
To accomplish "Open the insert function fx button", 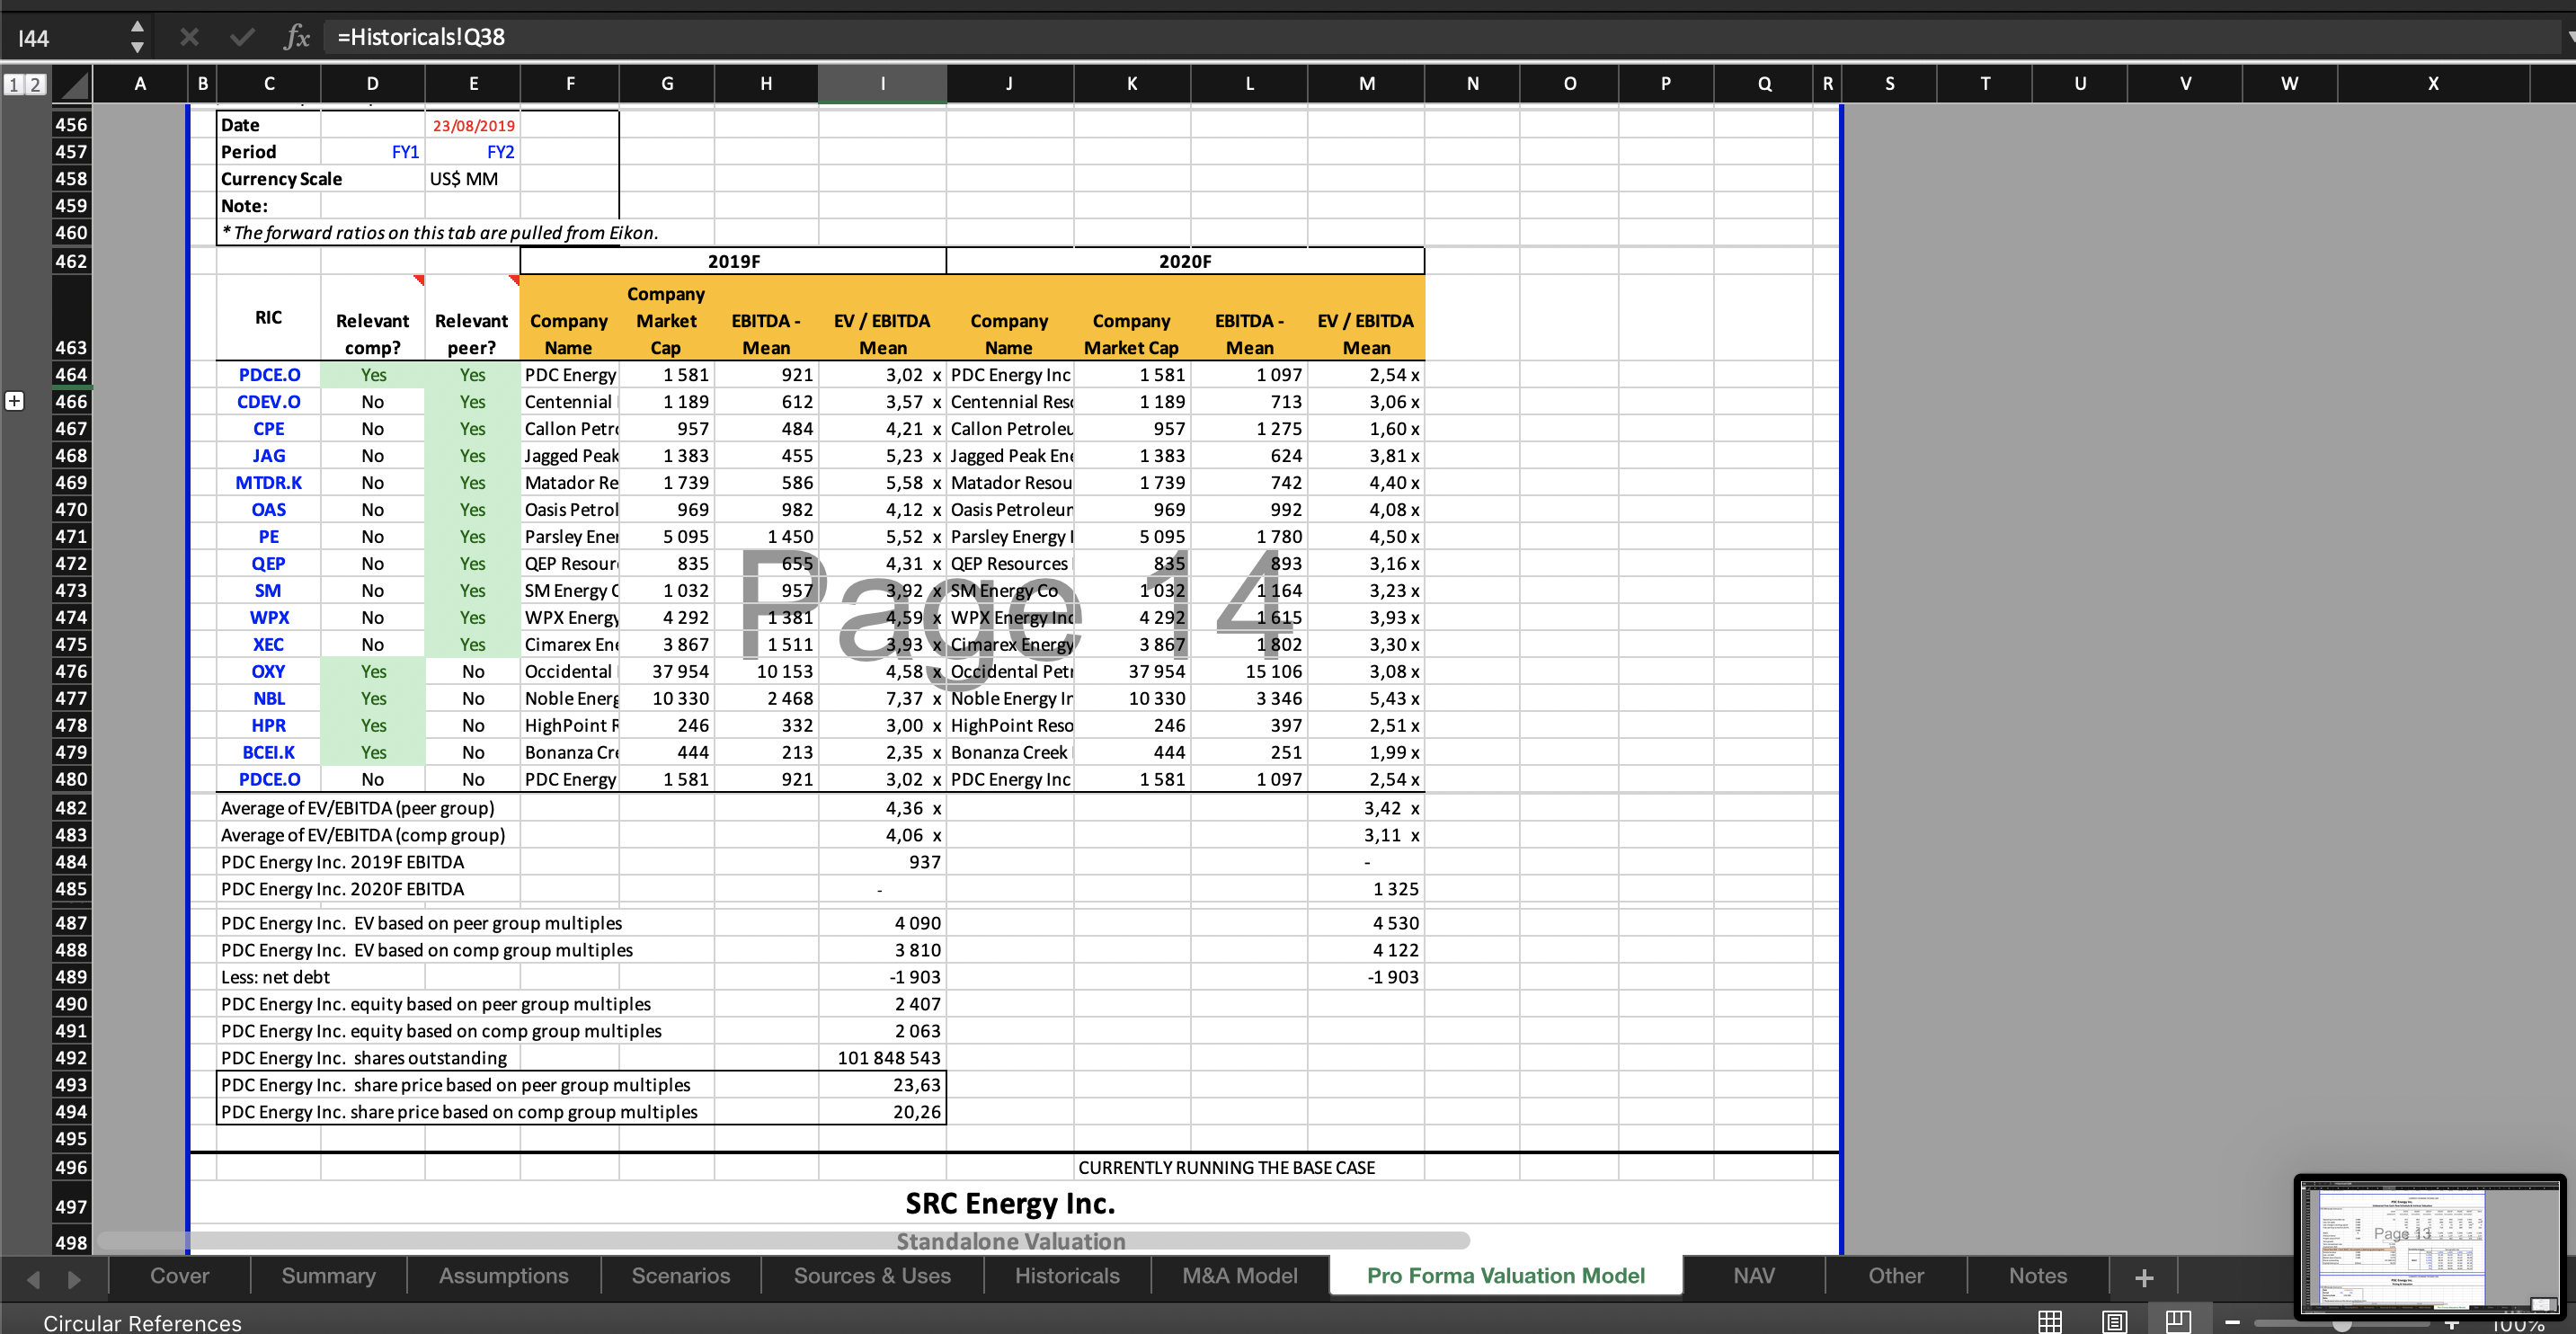I will tap(296, 38).
